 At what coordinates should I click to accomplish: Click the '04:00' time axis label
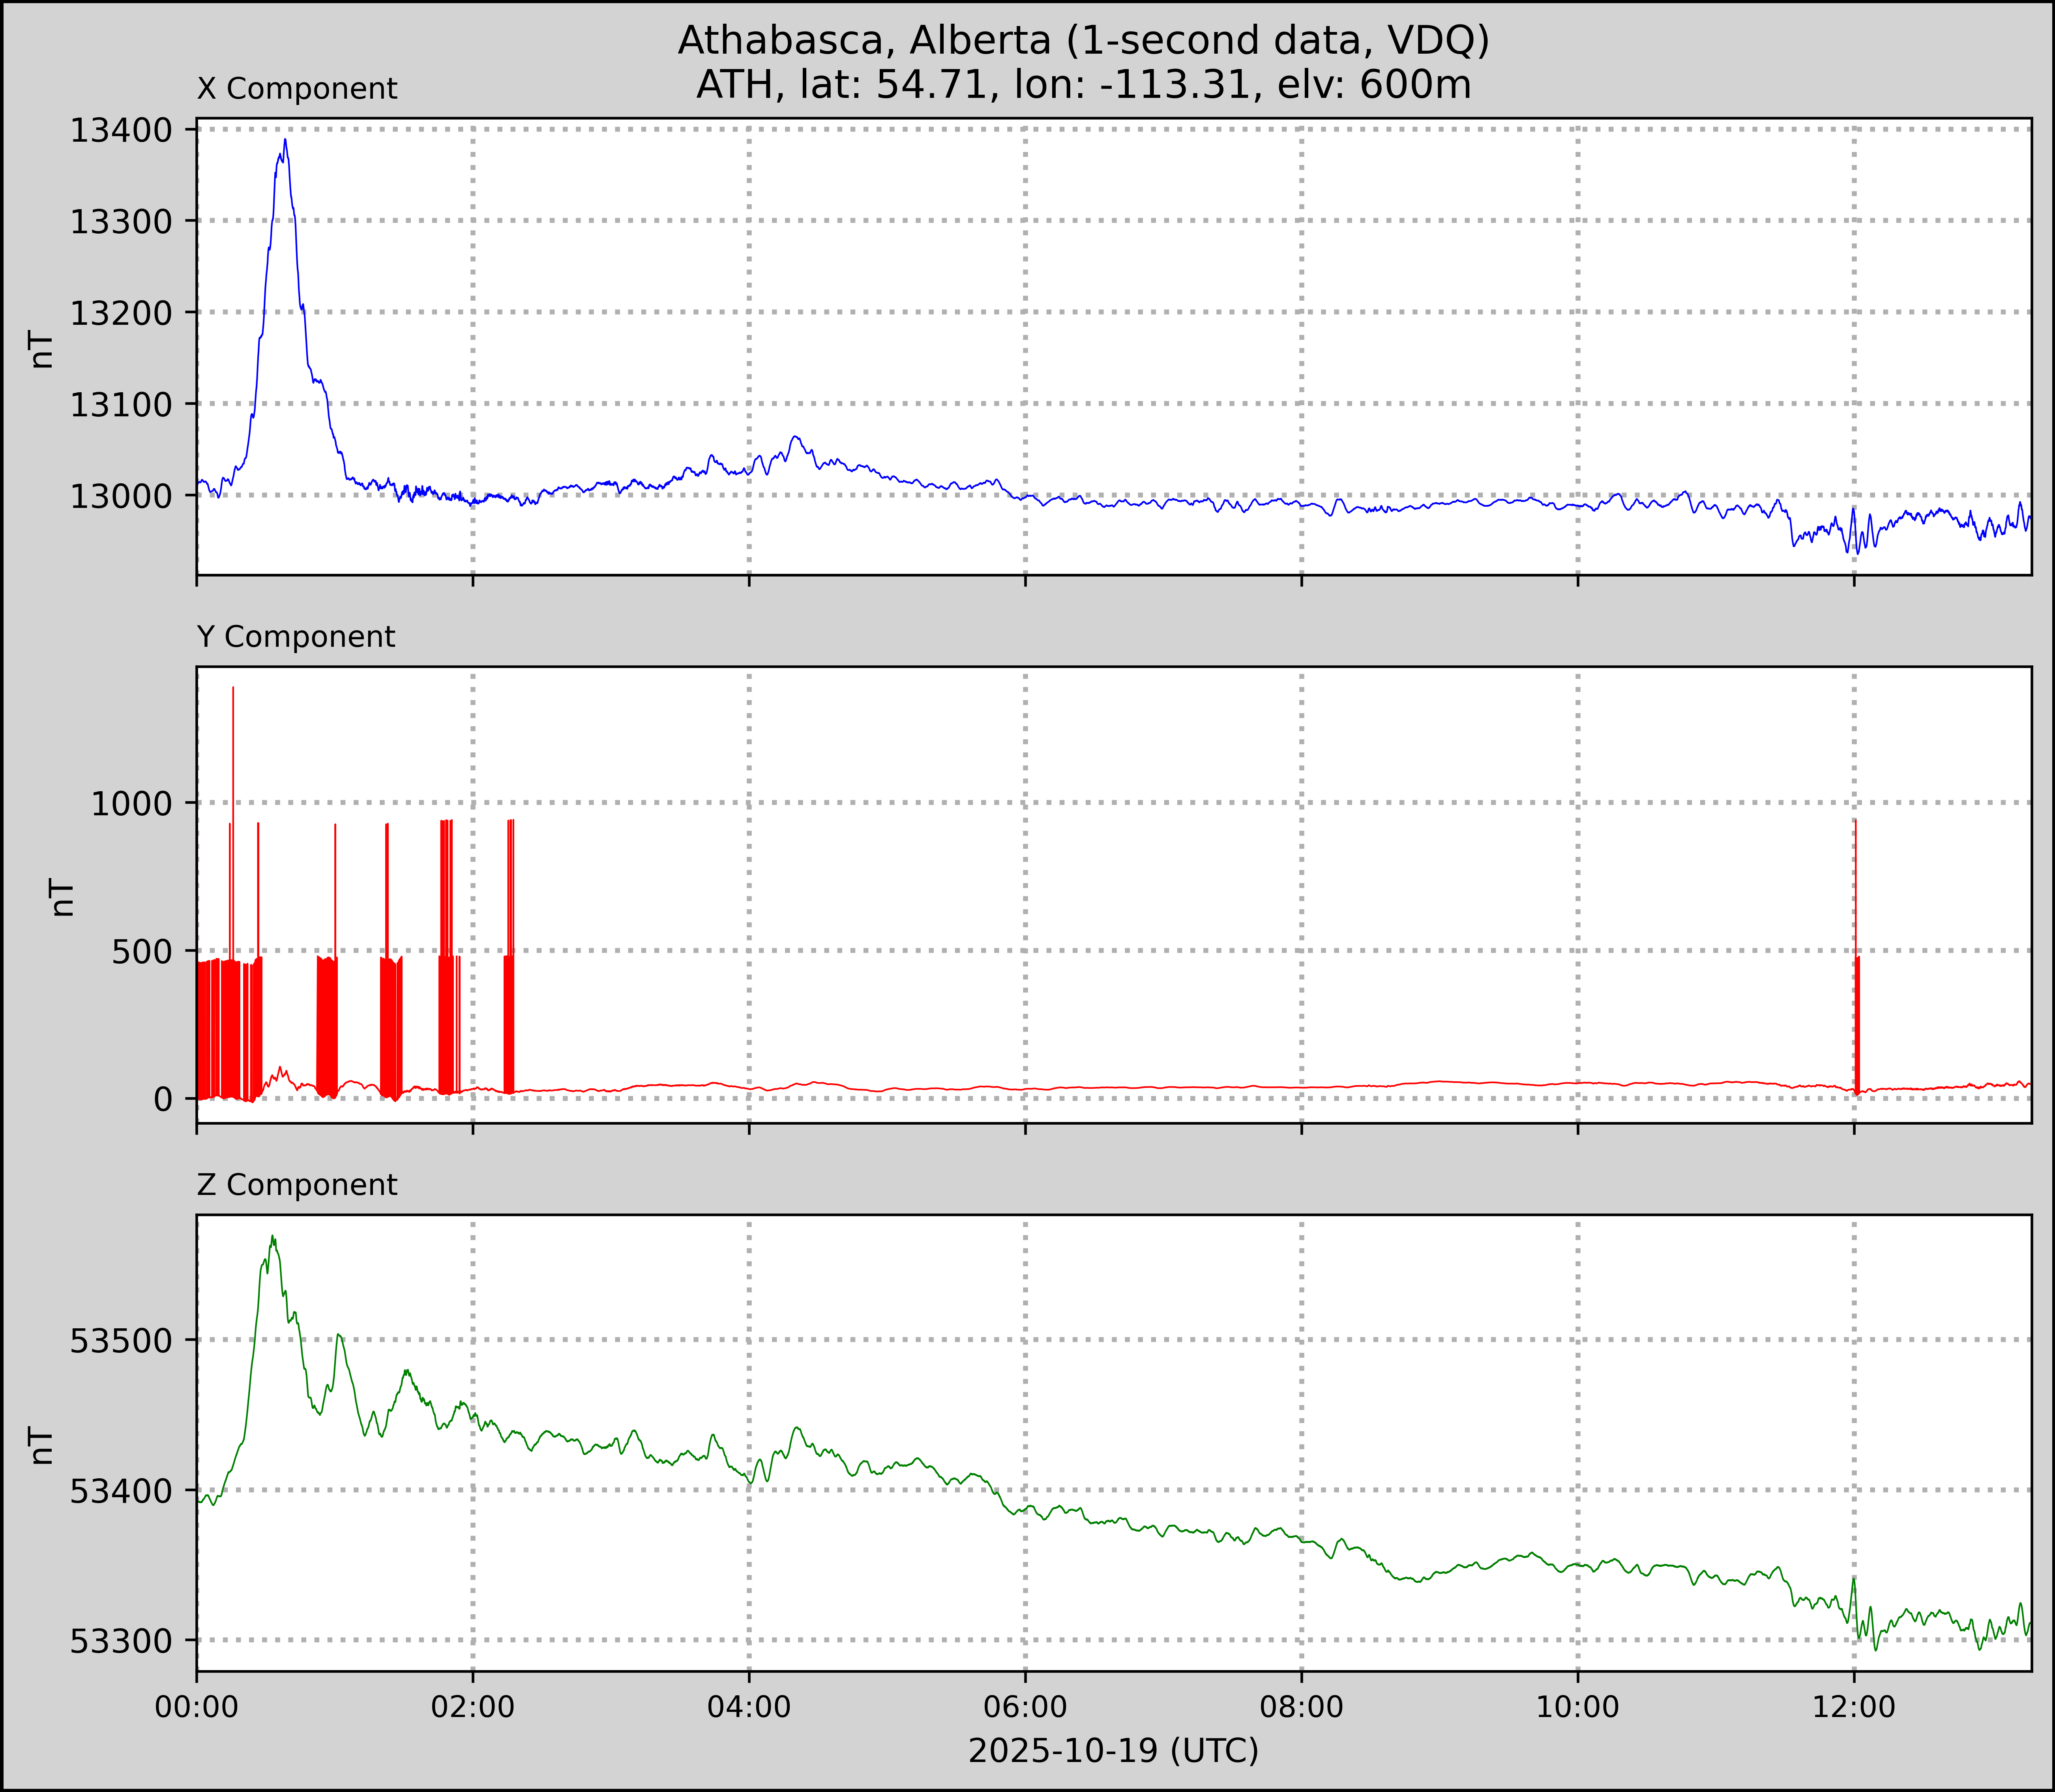click(749, 1707)
